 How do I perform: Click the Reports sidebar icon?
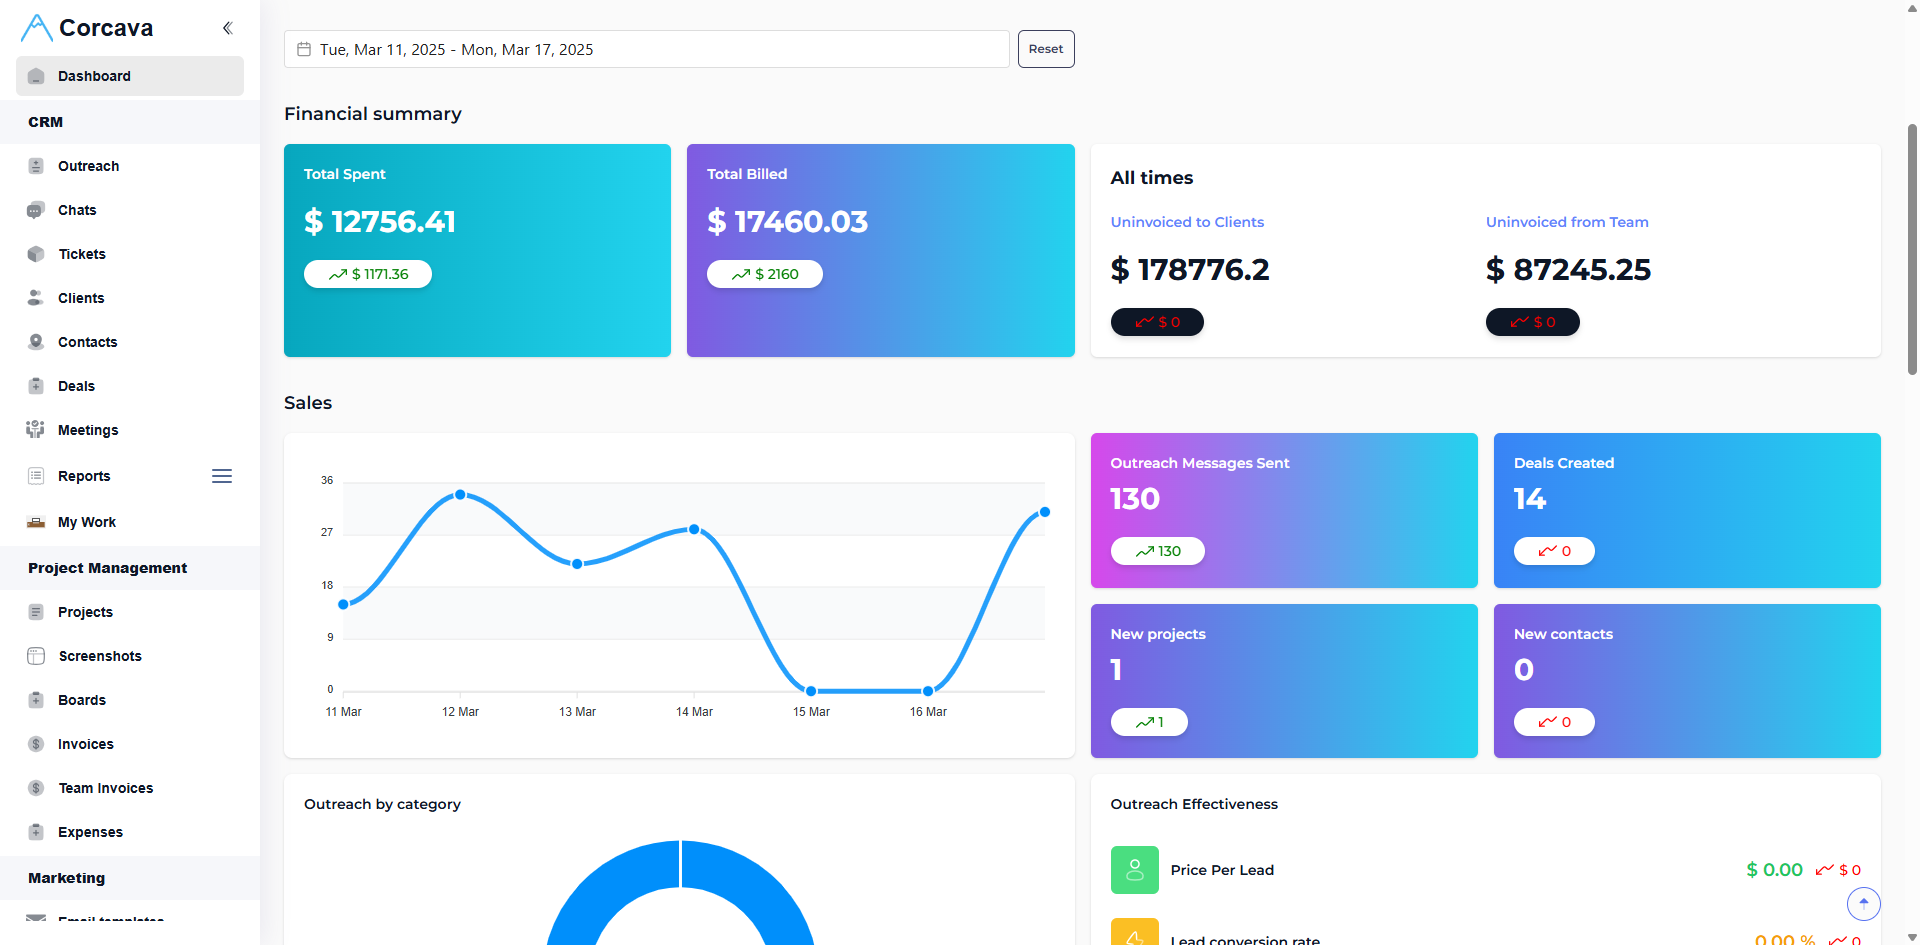pyautogui.click(x=36, y=476)
